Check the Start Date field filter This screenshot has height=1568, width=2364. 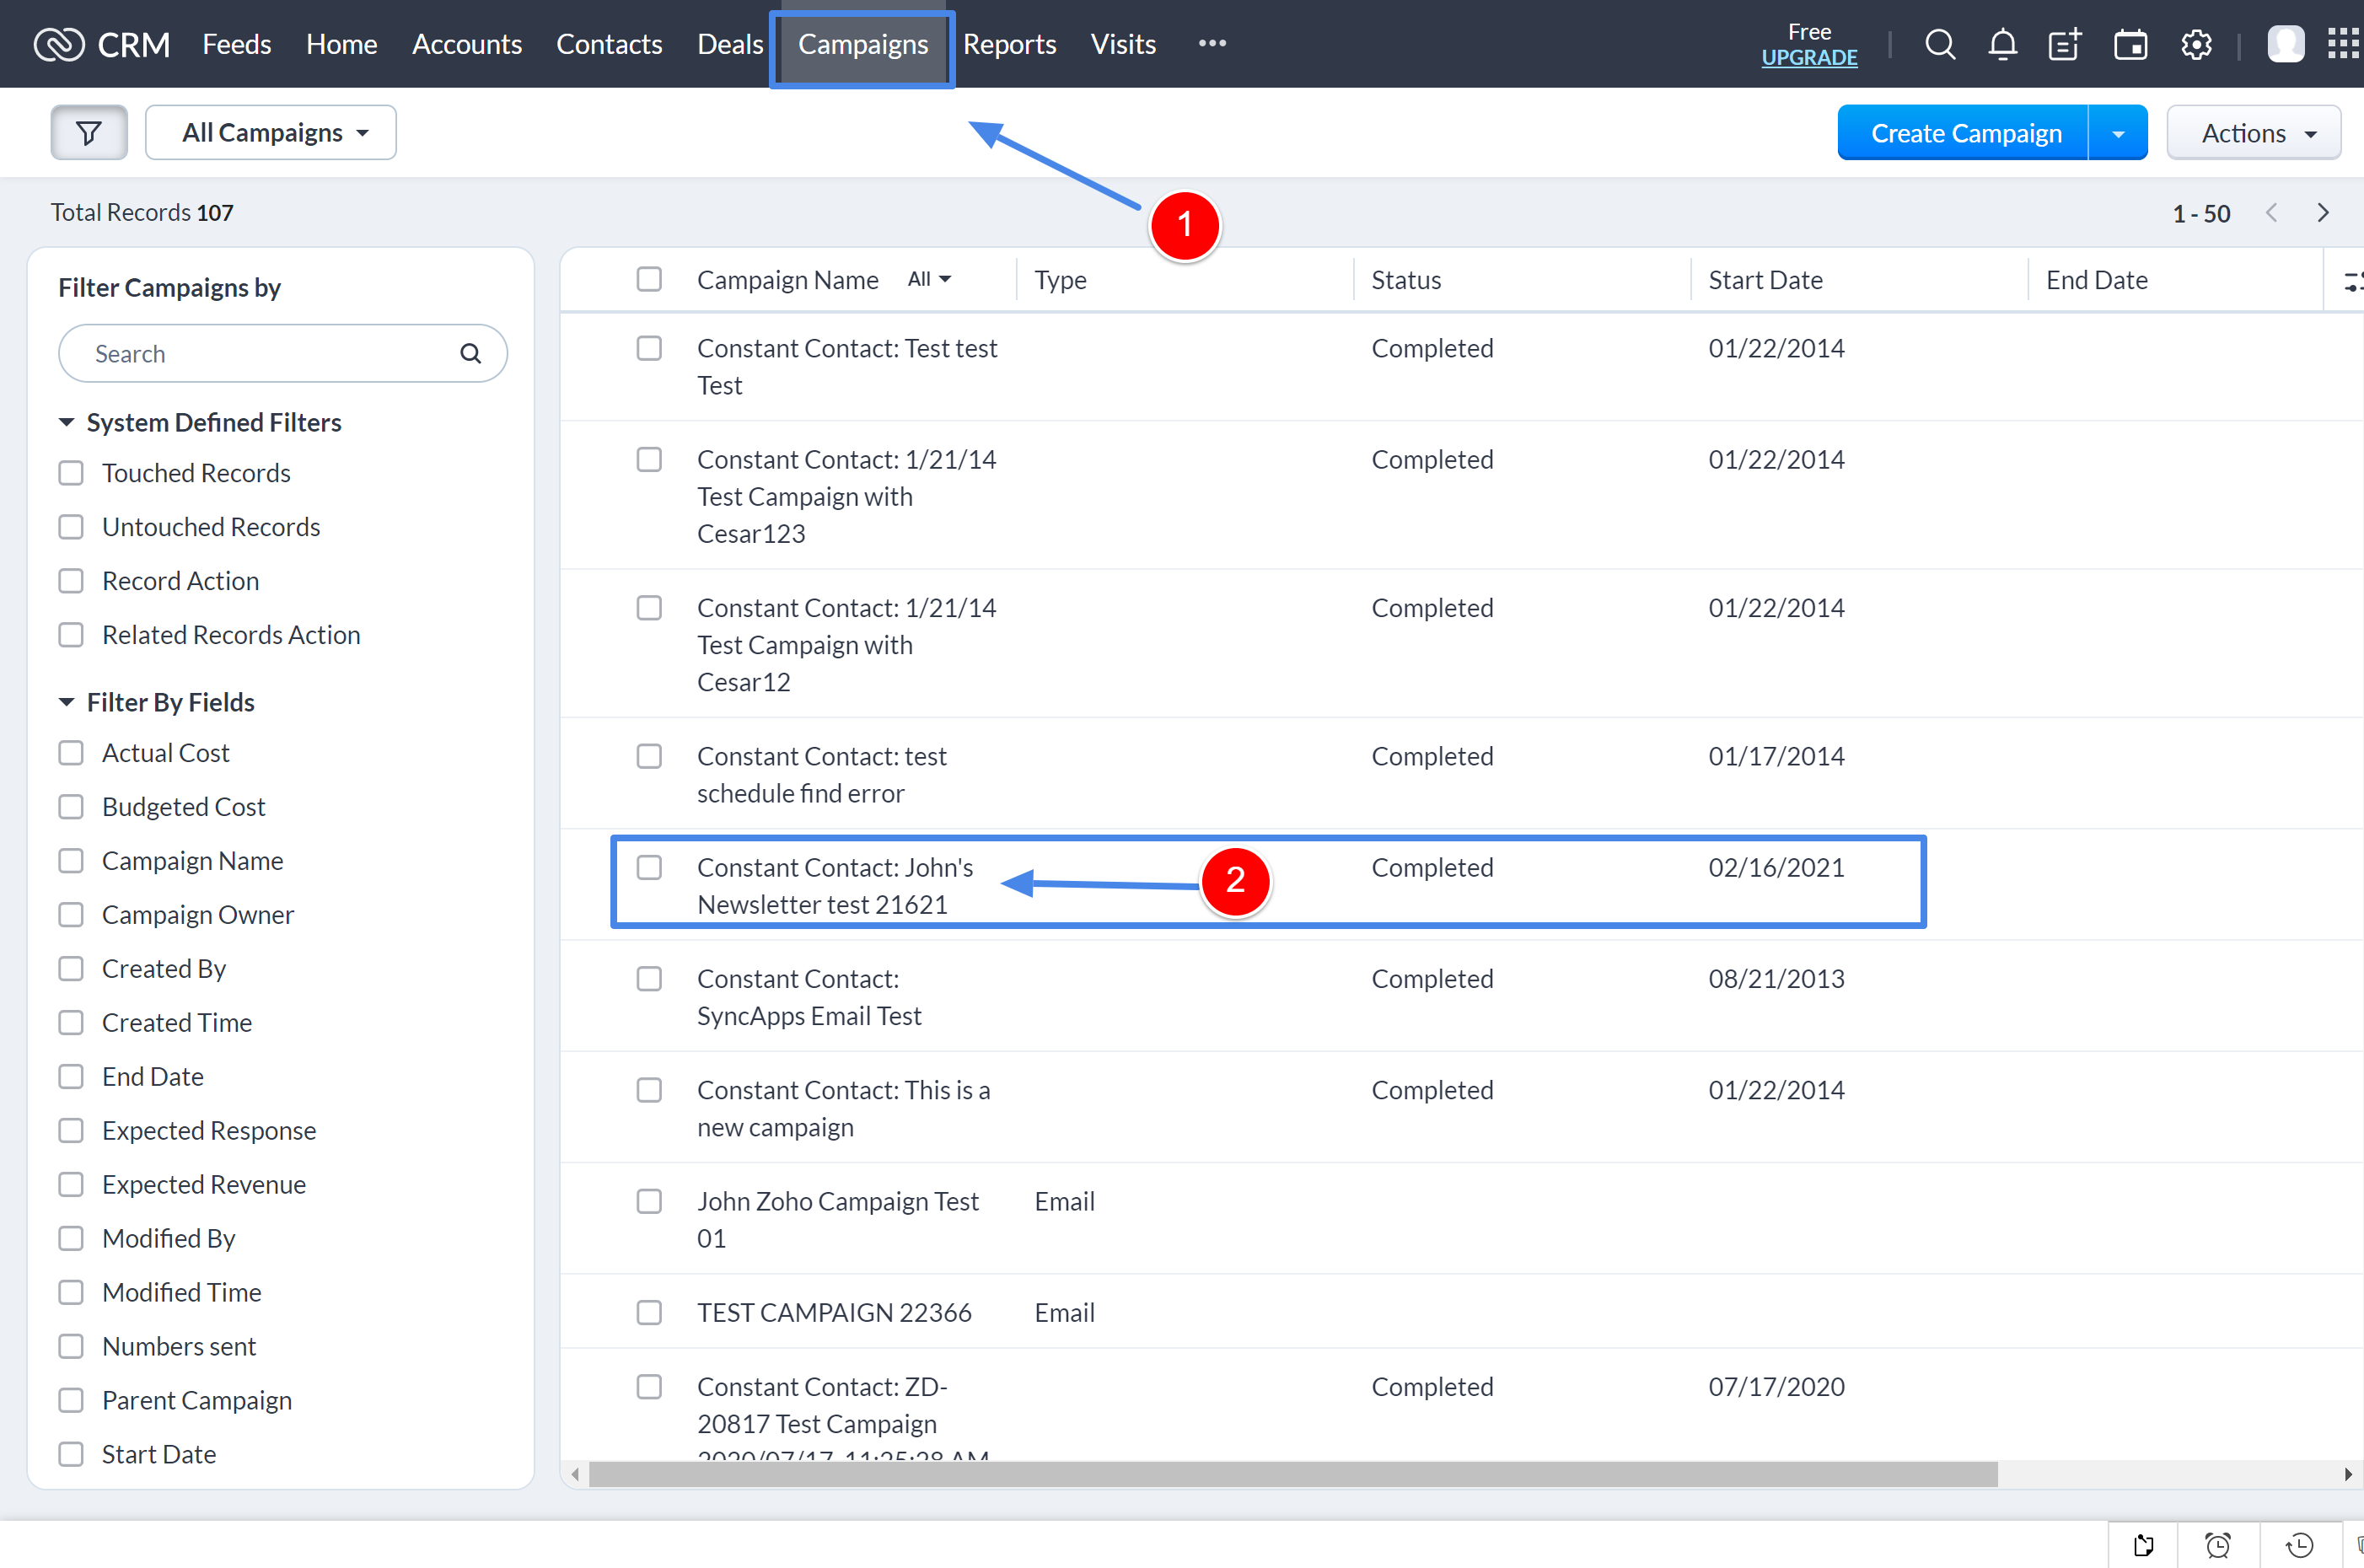point(71,1455)
